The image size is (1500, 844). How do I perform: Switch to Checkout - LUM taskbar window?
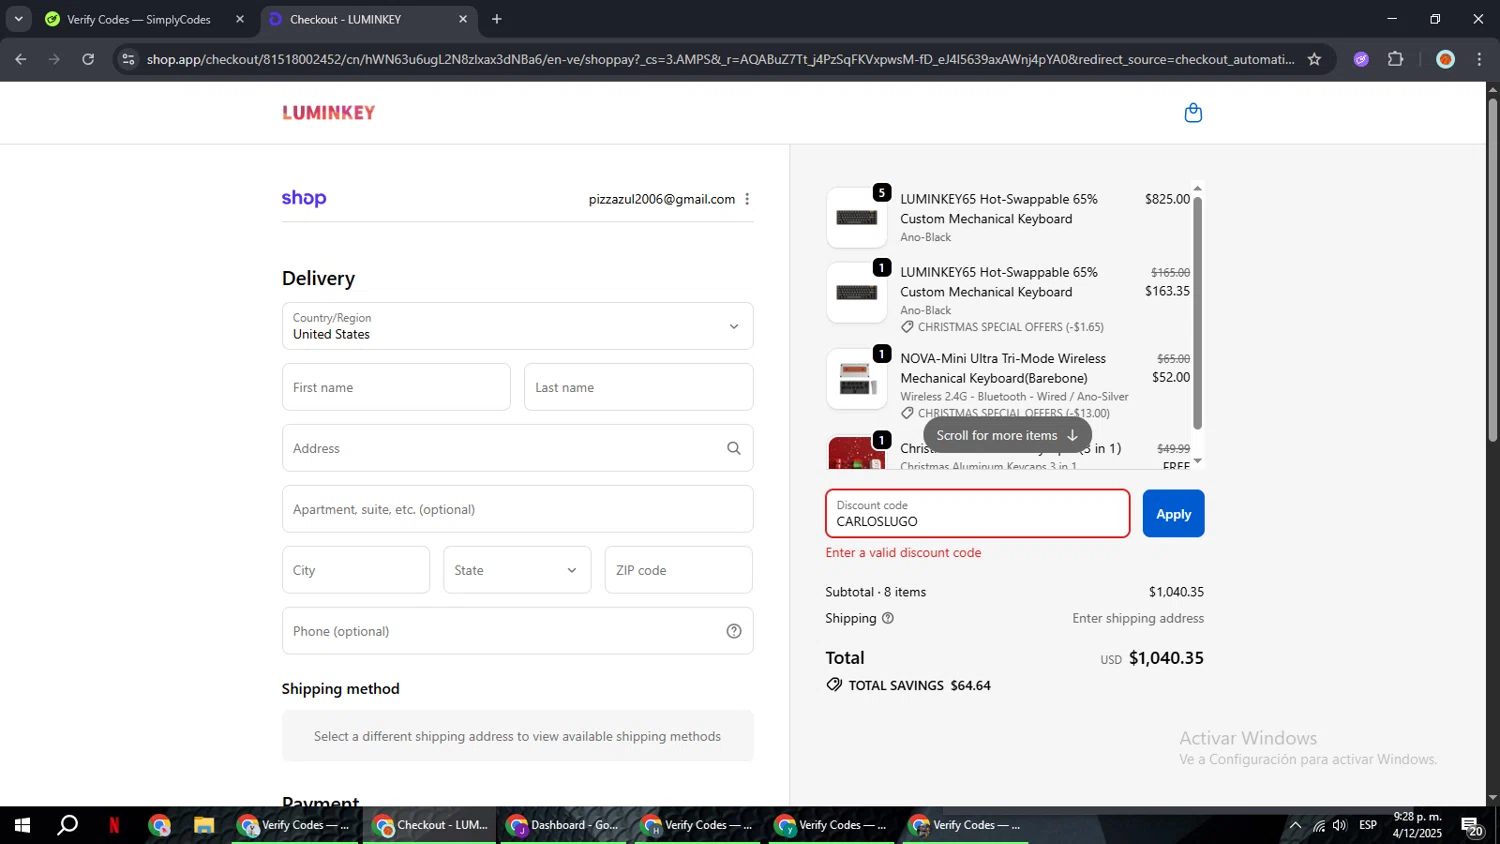(430, 826)
